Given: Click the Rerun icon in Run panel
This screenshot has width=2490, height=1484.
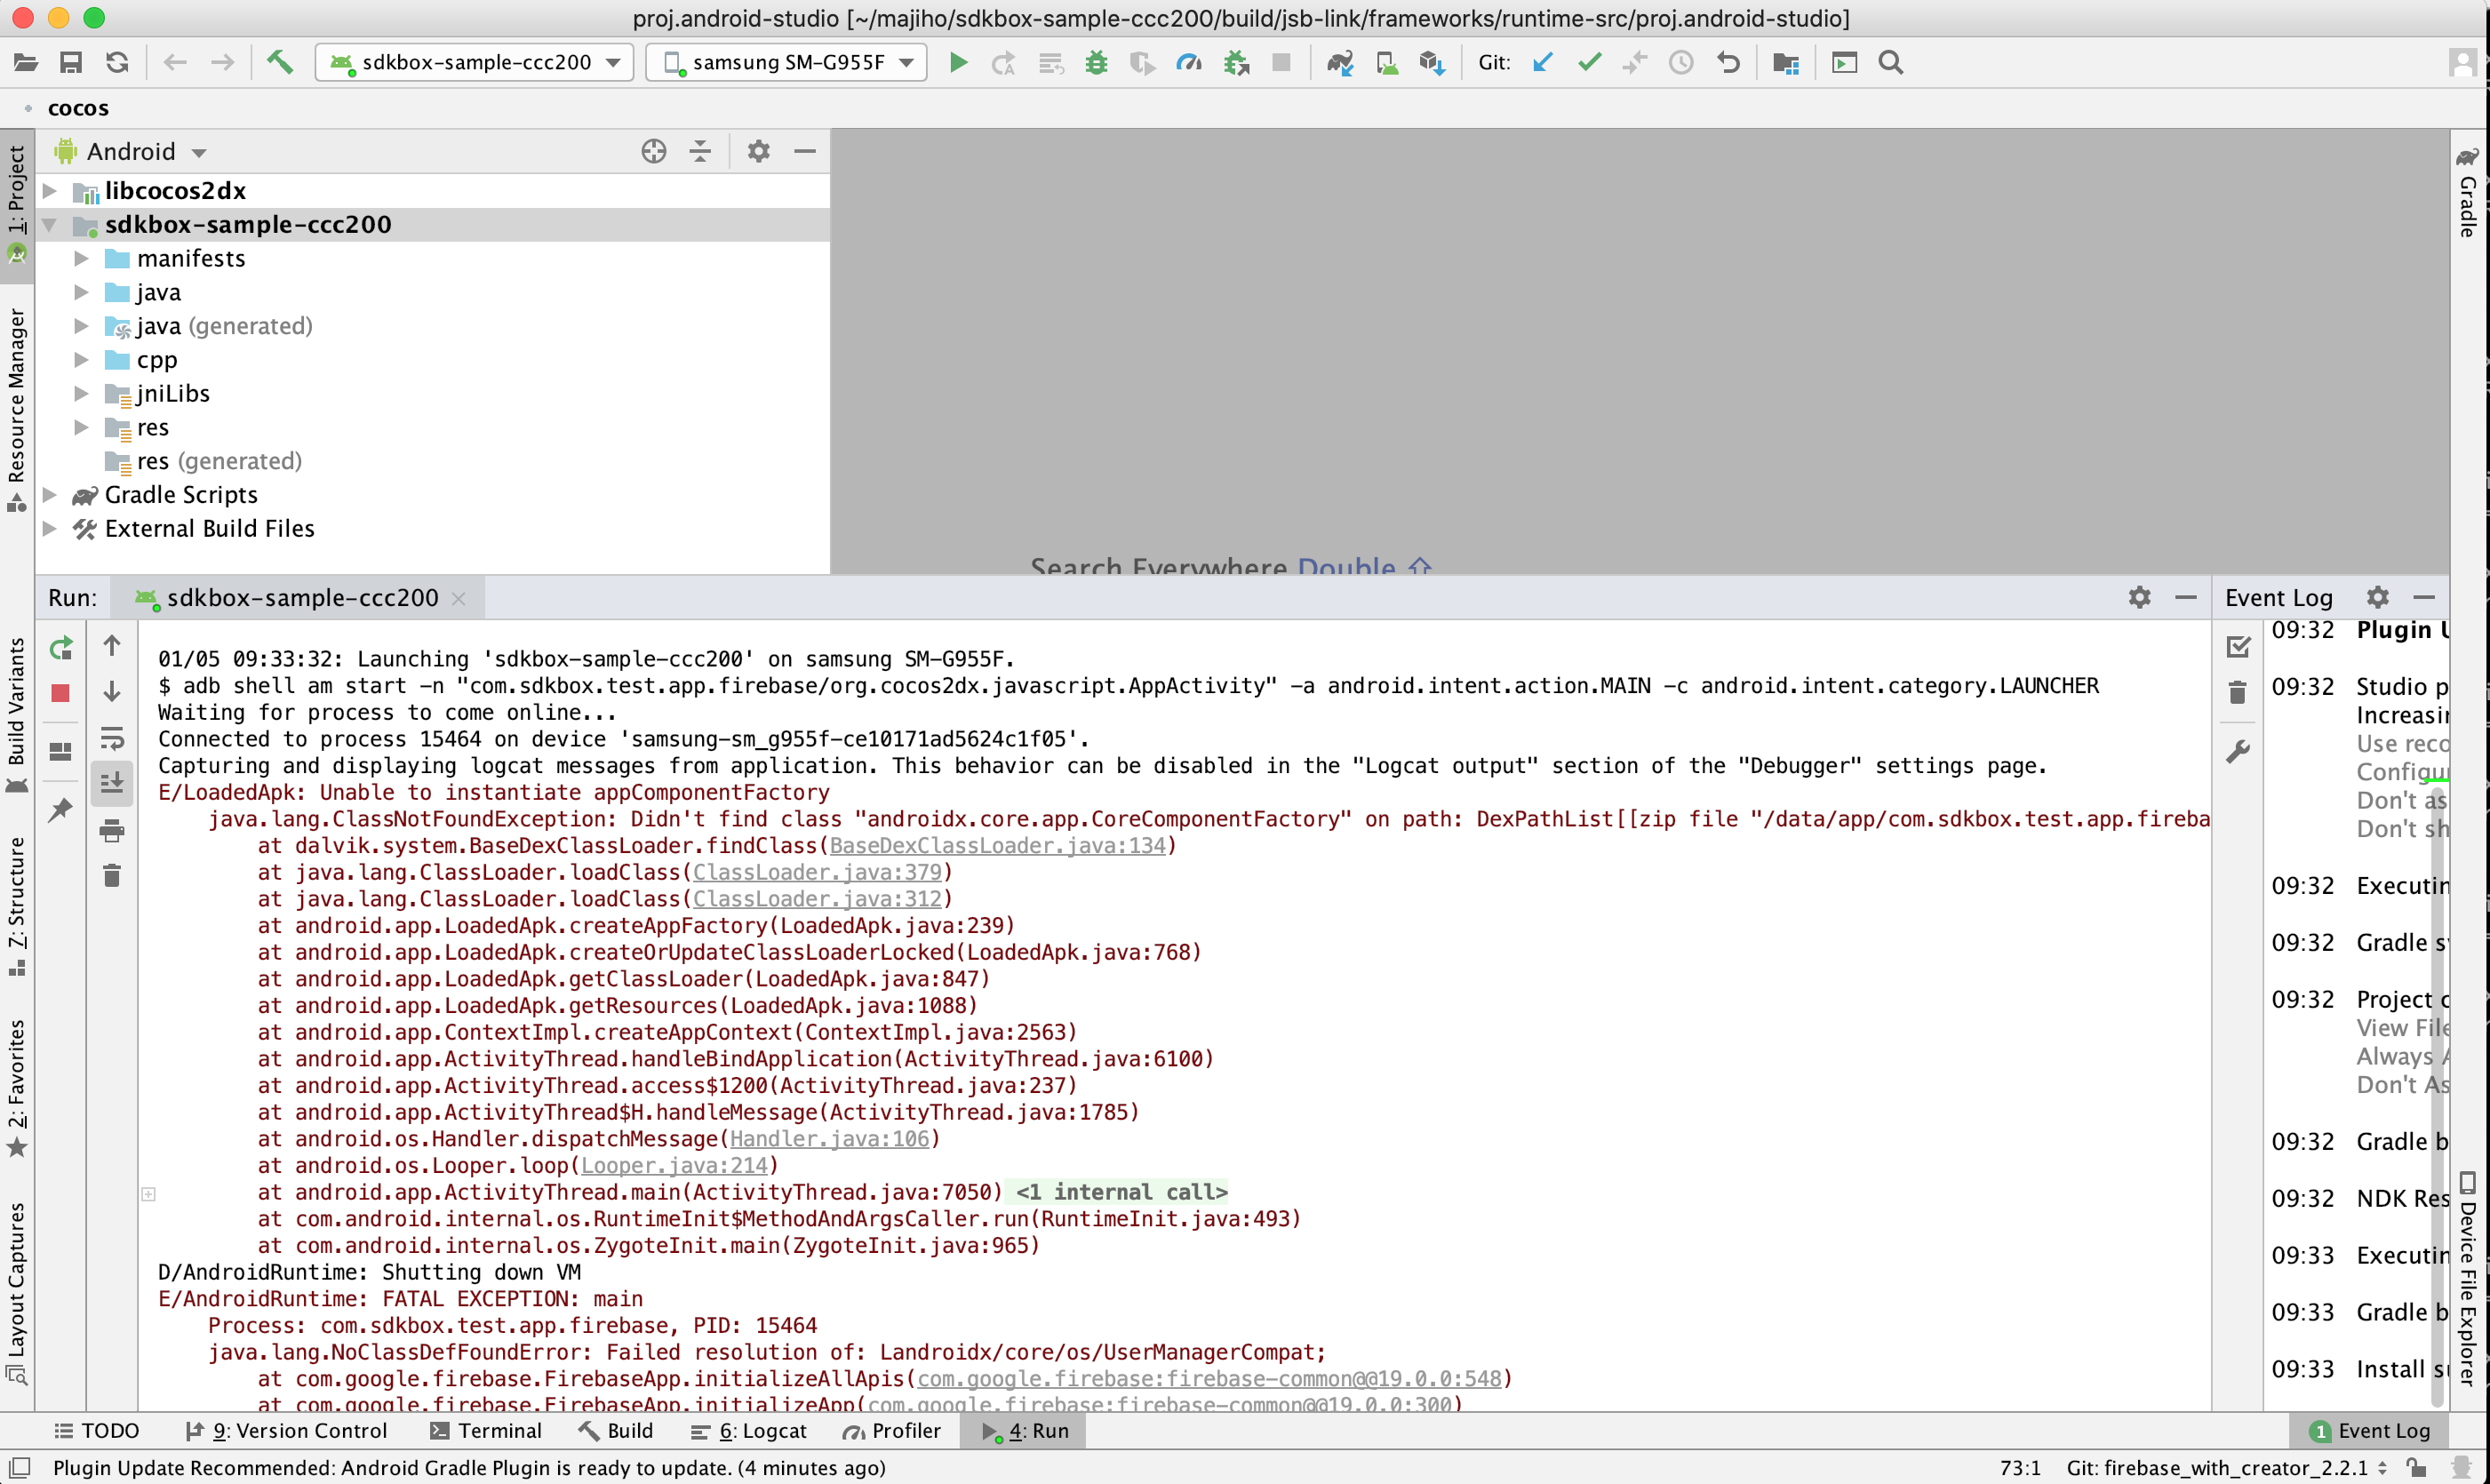Looking at the screenshot, I should 60,648.
